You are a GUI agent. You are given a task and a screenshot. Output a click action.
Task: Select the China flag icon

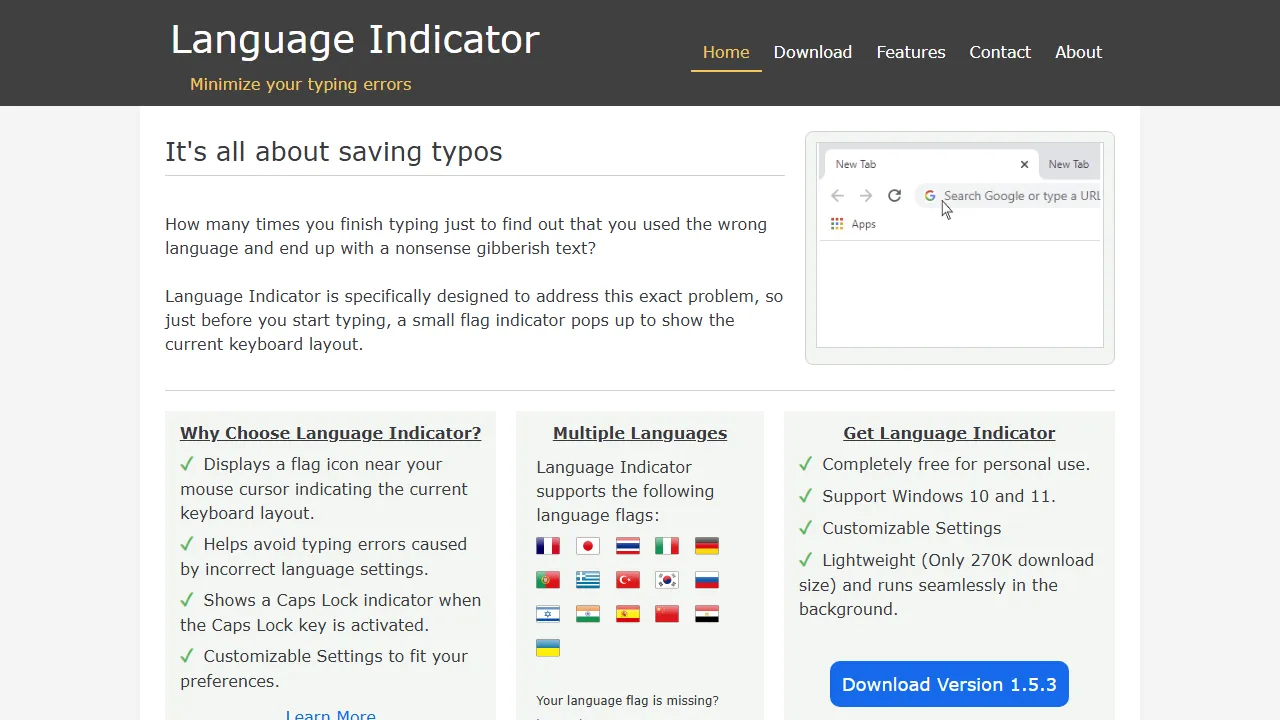click(667, 613)
